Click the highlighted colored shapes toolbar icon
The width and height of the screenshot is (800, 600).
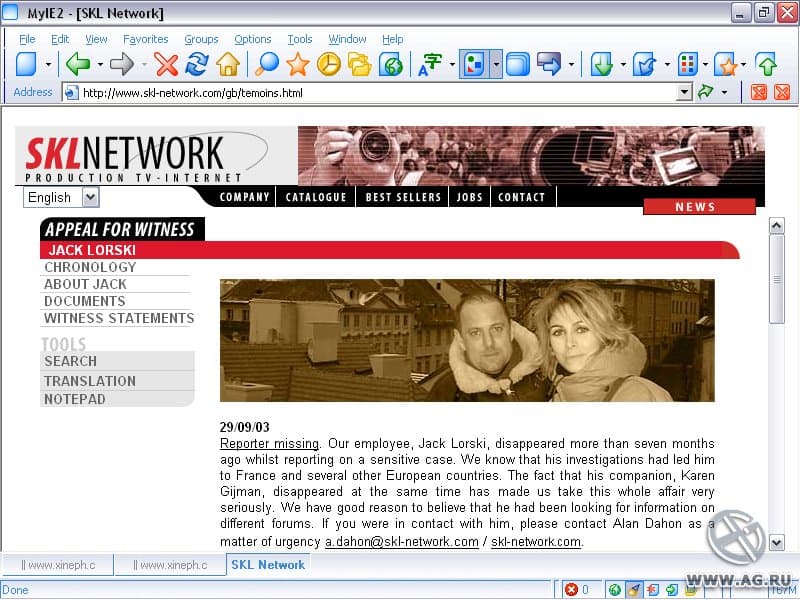pyautogui.click(x=474, y=64)
